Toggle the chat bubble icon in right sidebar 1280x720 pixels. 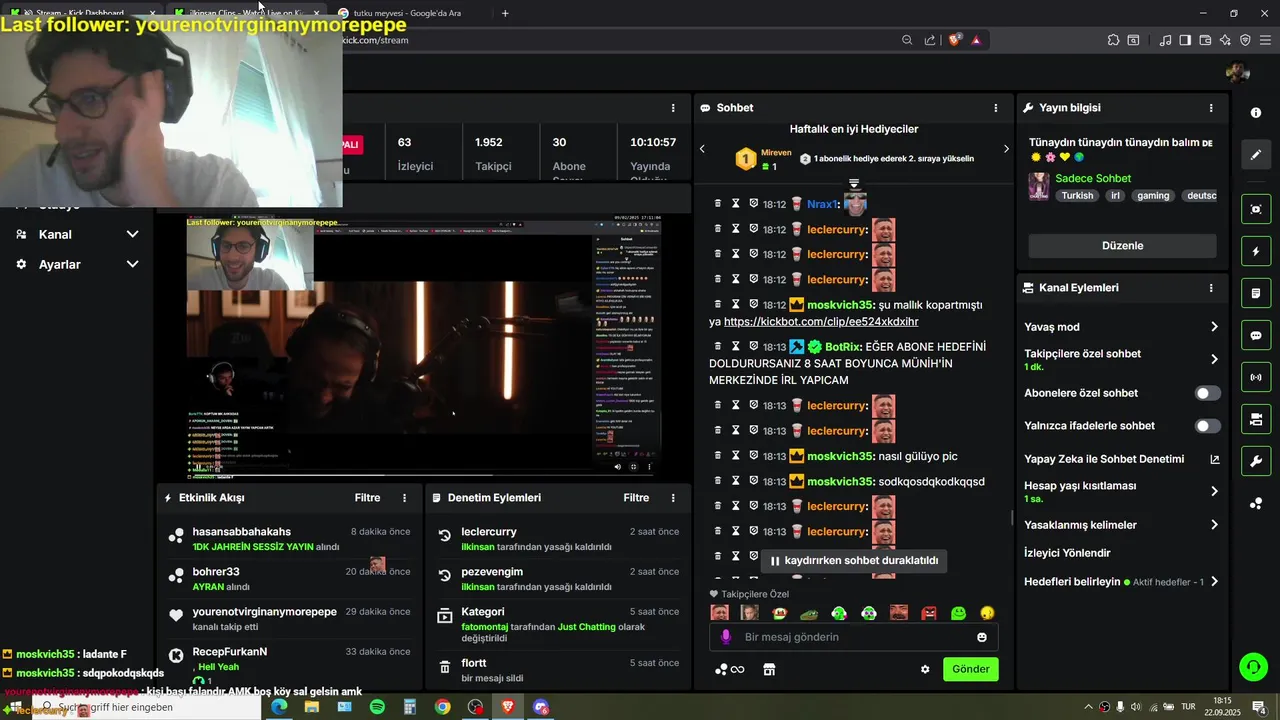1255,336
